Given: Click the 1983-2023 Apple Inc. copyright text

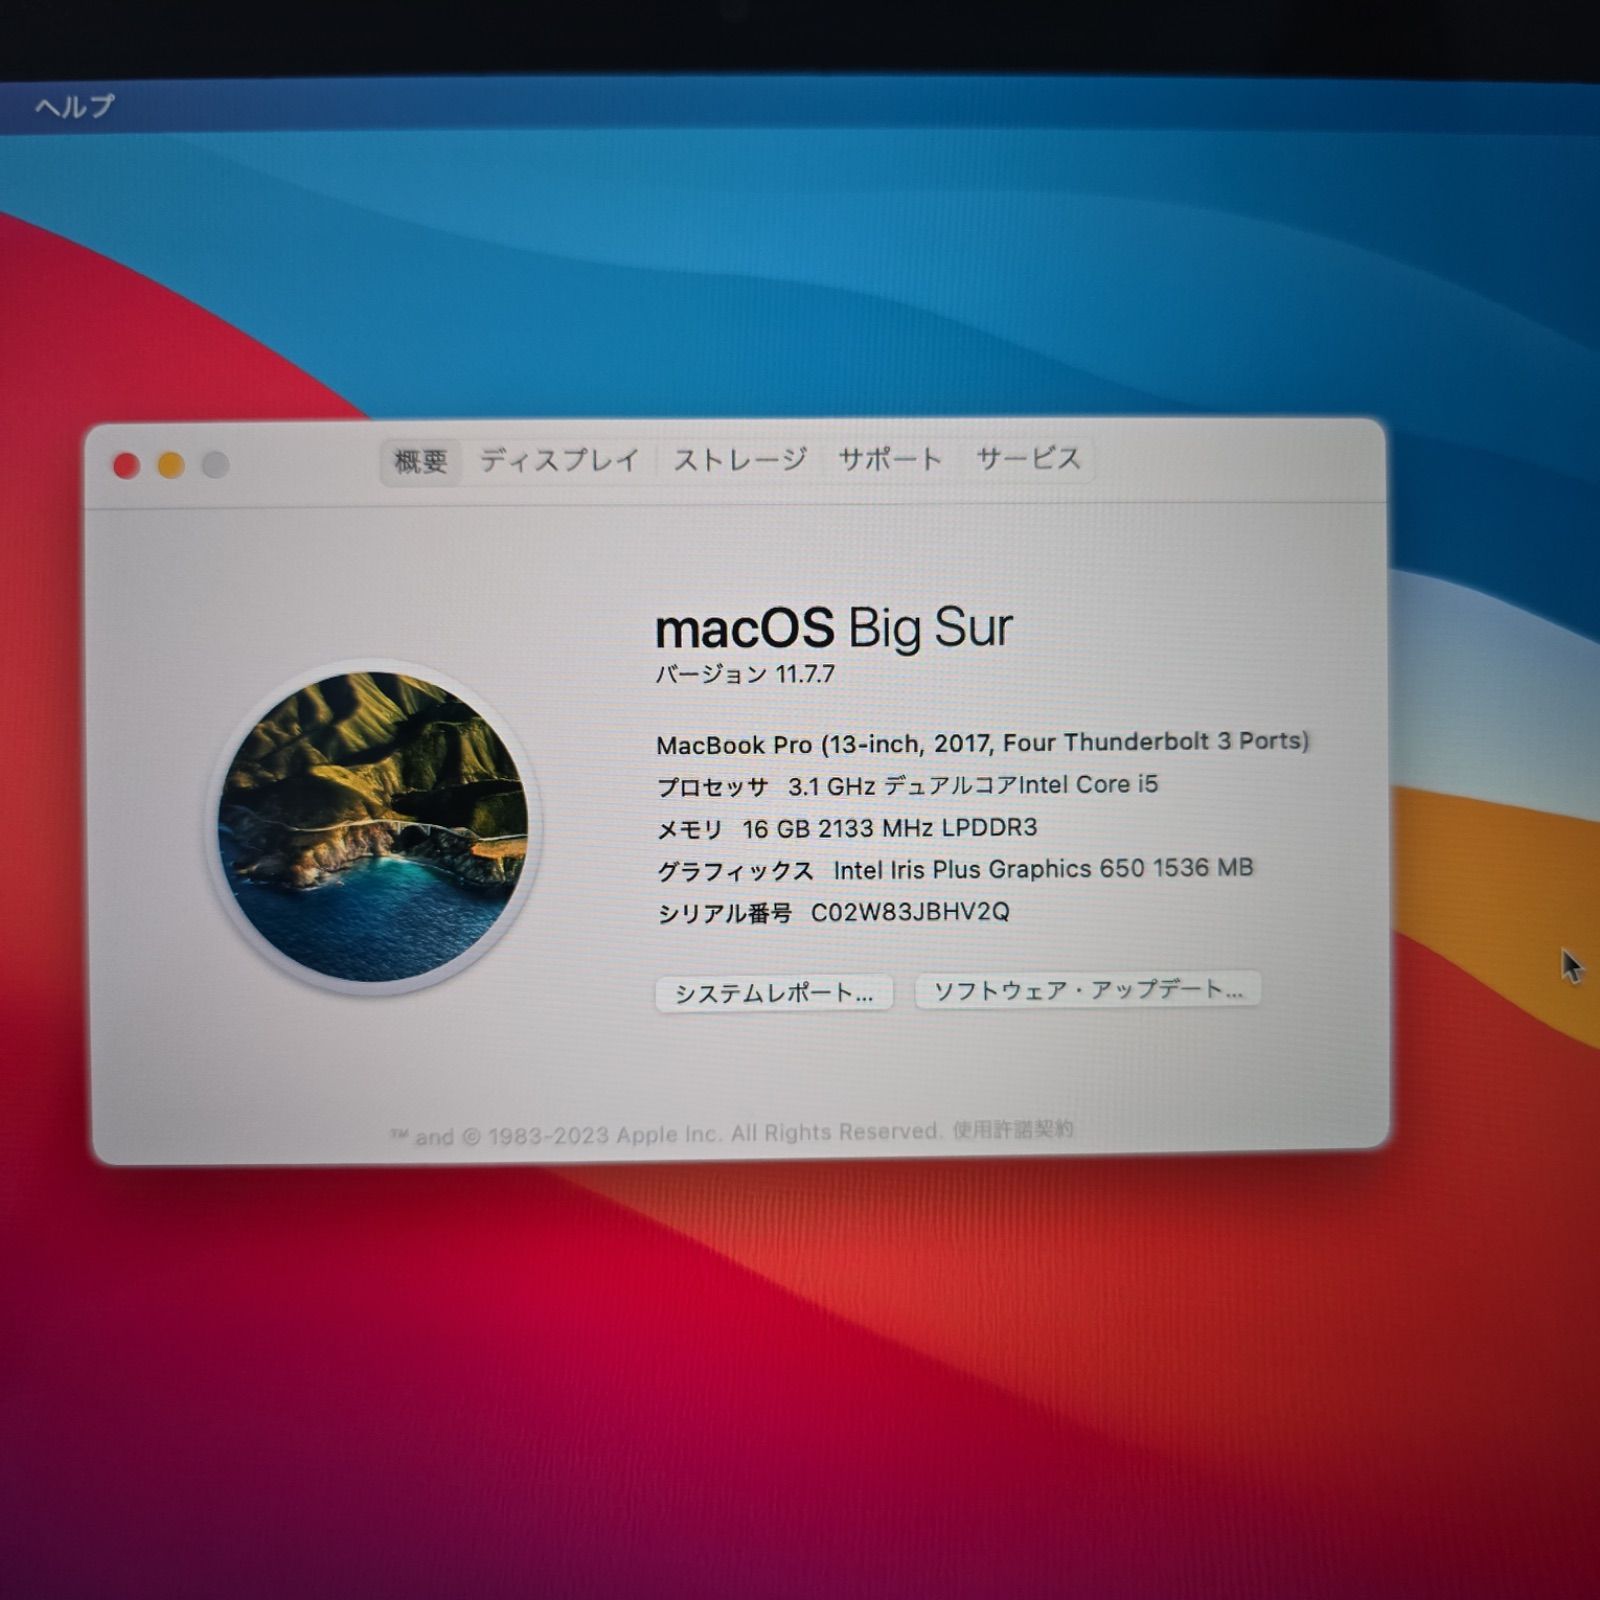Looking at the screenshot, I should (665, 1134).
